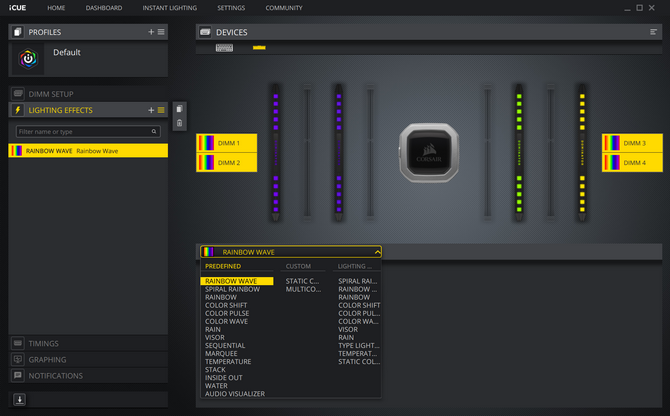Select the DIMM 1 label
Image resolution: width=670 pixels, height=416 pixels.
(x=226, y=143)
